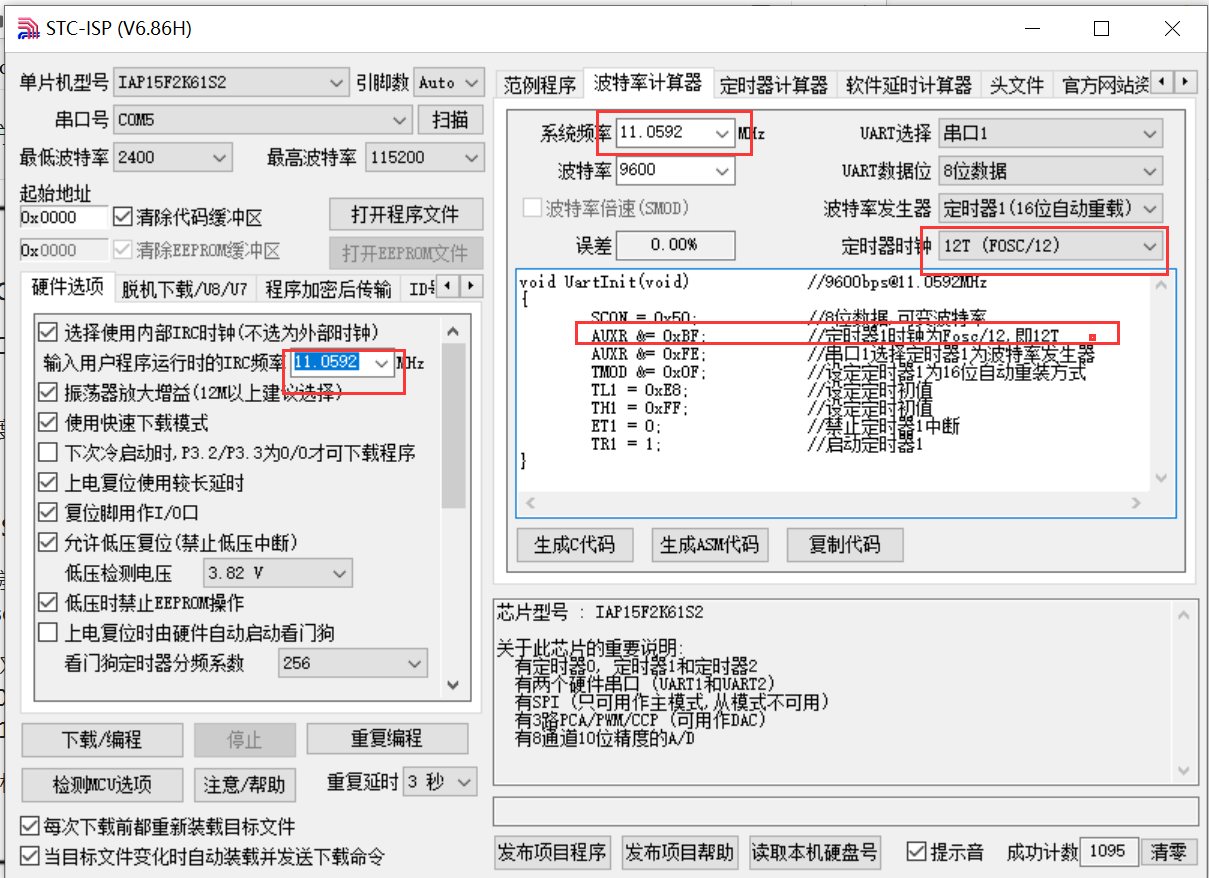Click code box vertical scroll-up arrow
1209x878 pixels.
[1163, 283]
